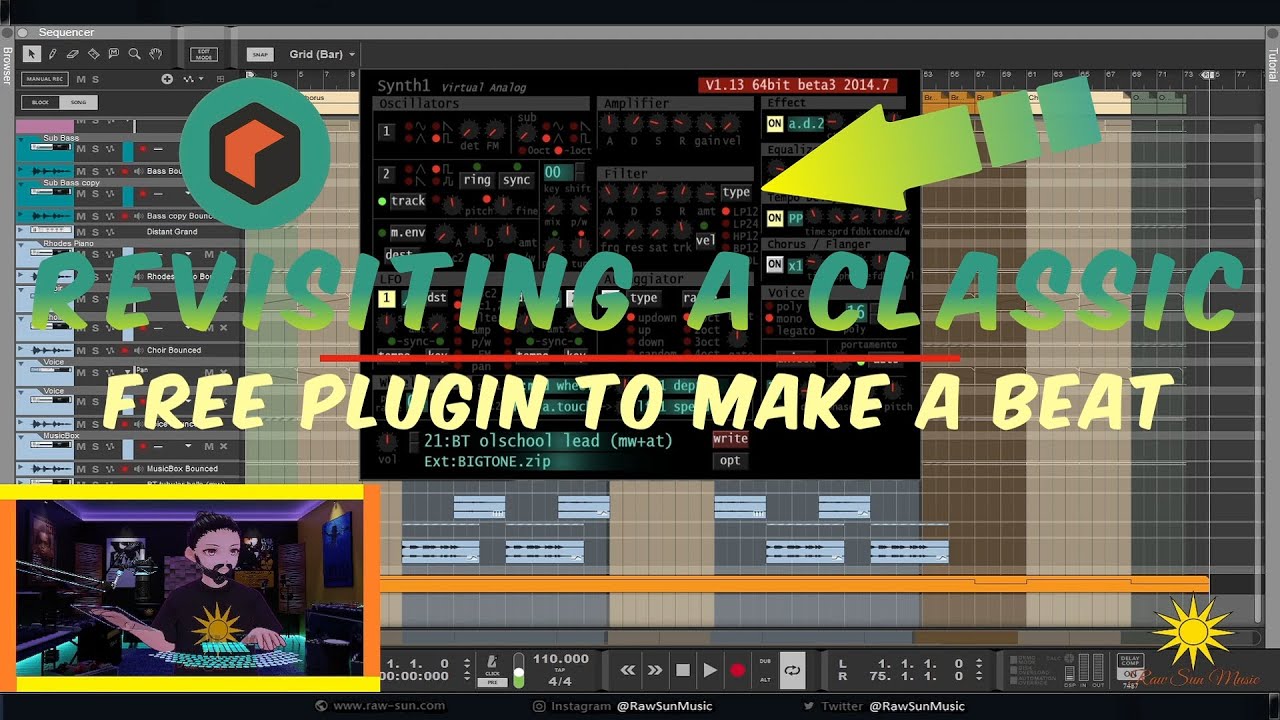The image size is (1280, 720).
Task: Open the Tutorial side panel
Action: point(1273,64)
